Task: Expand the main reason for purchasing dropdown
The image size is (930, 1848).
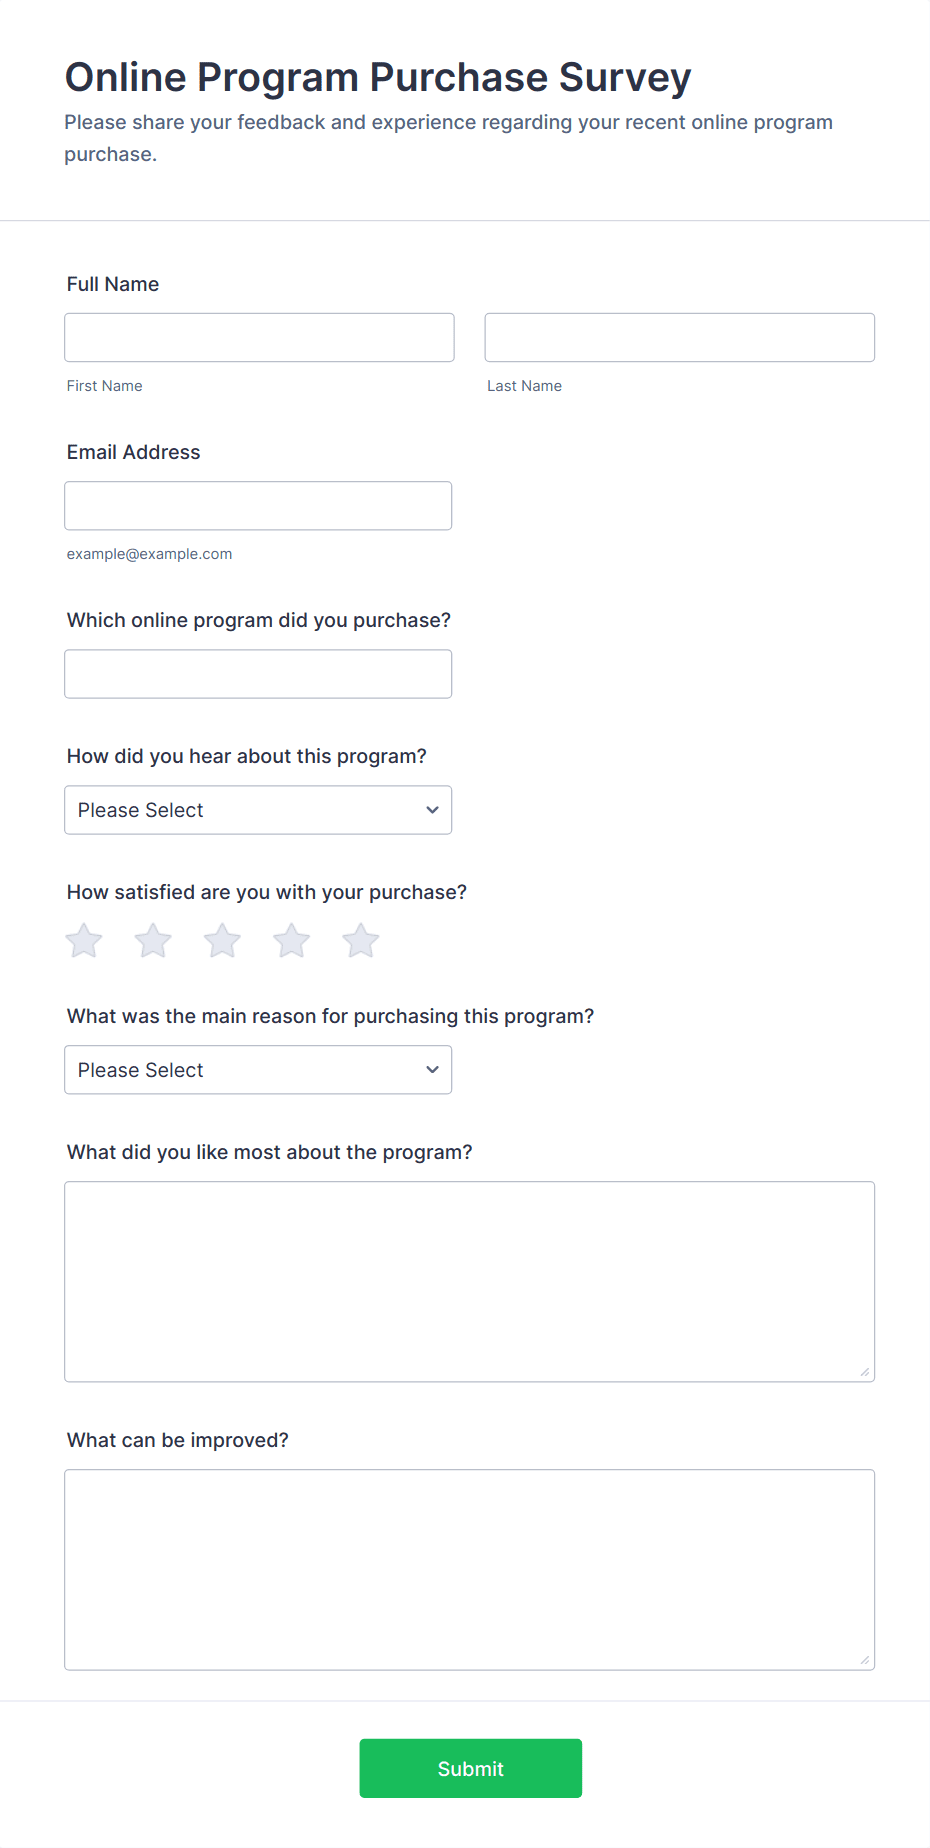Action: [257, 1070]
